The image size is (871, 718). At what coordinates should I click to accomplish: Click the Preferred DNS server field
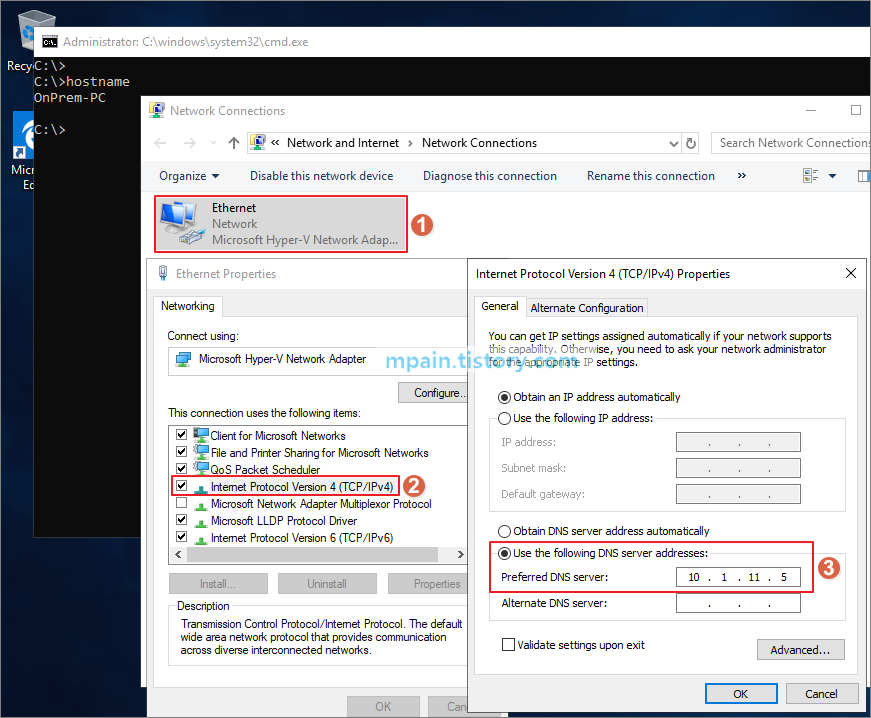(x=738, y=577)
